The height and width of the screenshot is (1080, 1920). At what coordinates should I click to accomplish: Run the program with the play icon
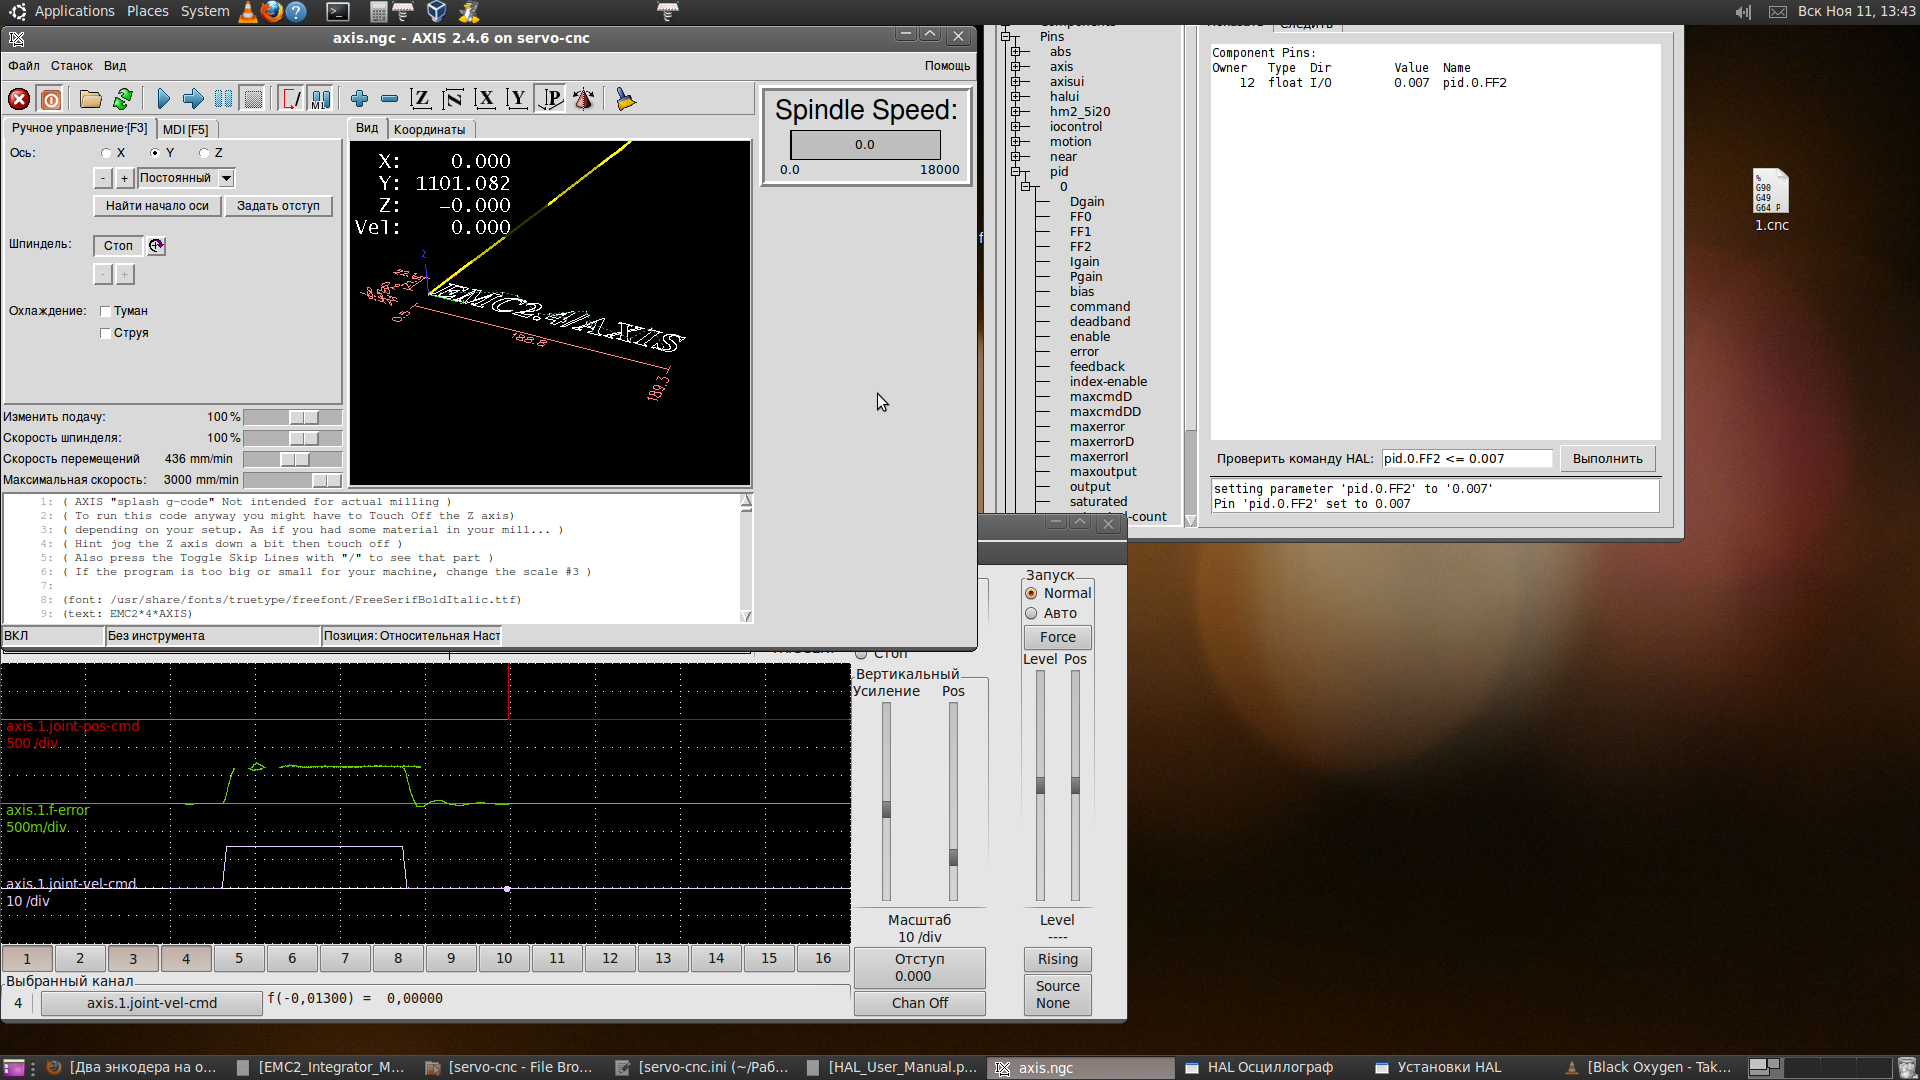point(164,99)
